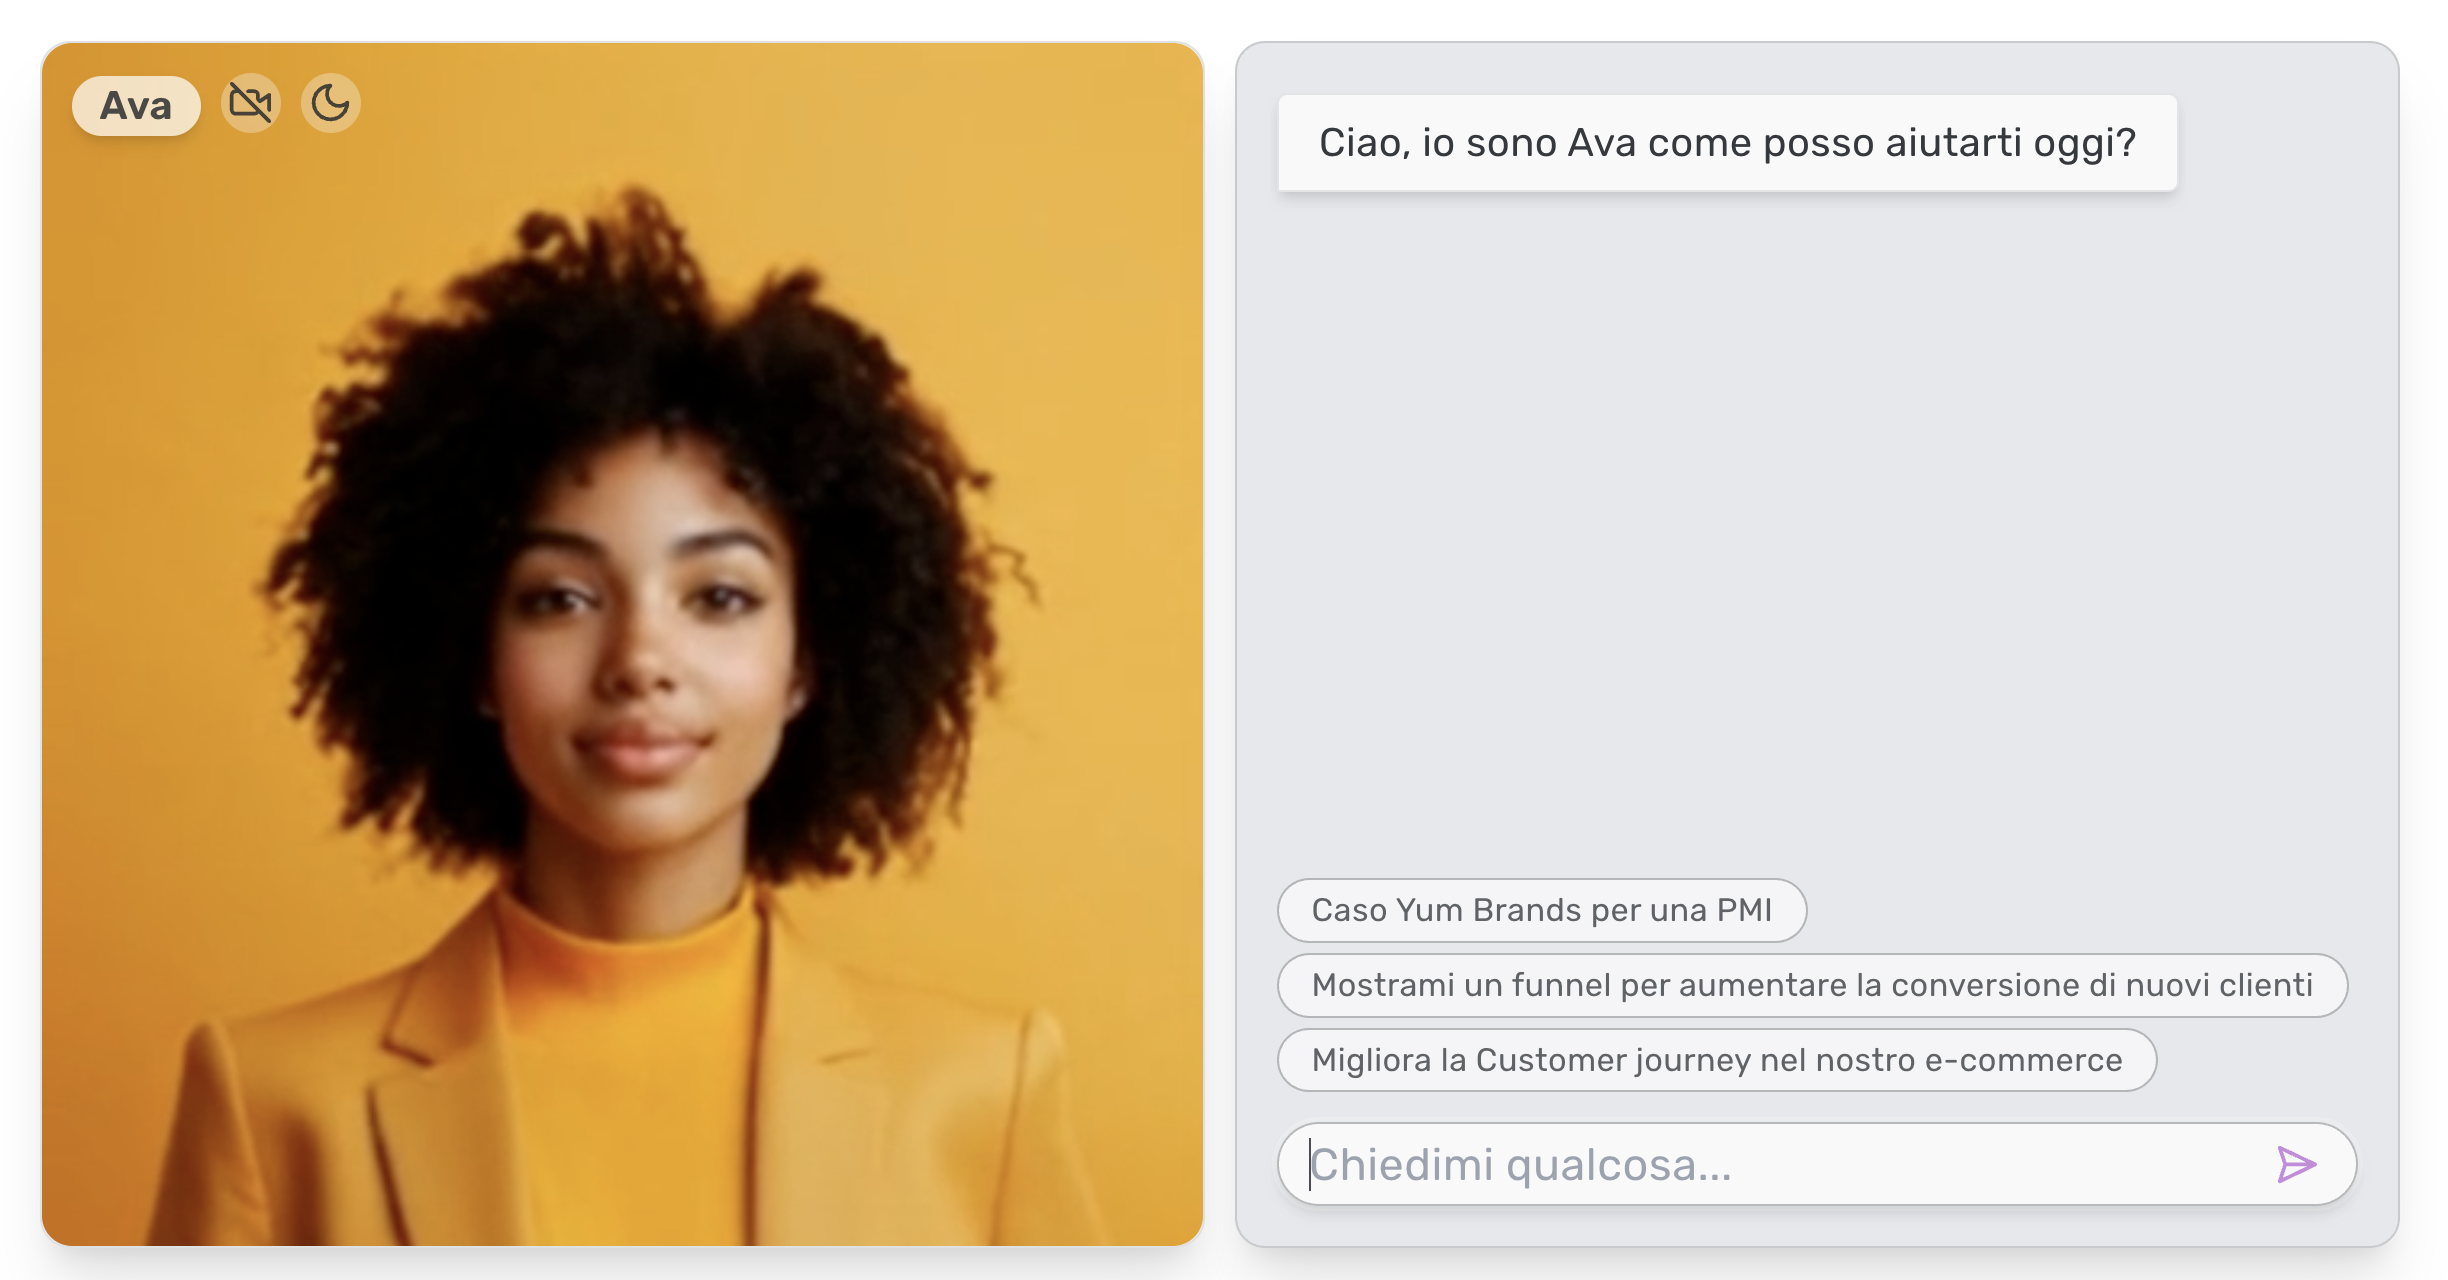Pick 'Migliora la Customer journey' suggestion
This screenshot has width=2448, height=1280.
1717,1060
